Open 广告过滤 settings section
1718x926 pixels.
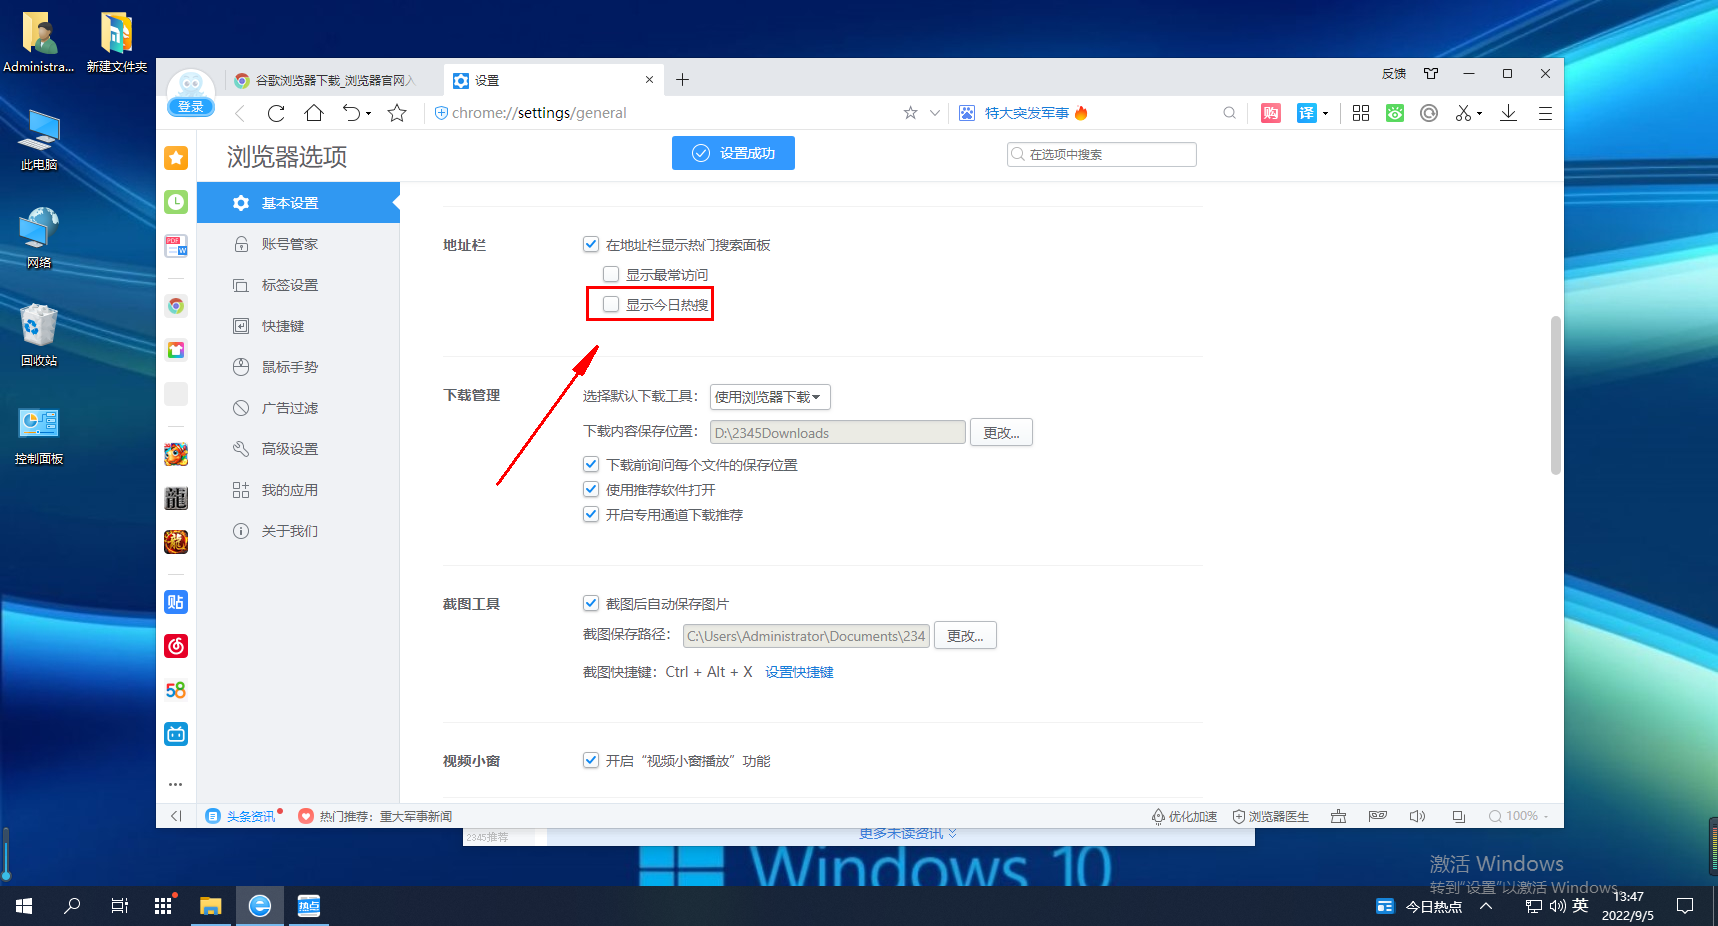pyautogui.click(x=298, y=408)
